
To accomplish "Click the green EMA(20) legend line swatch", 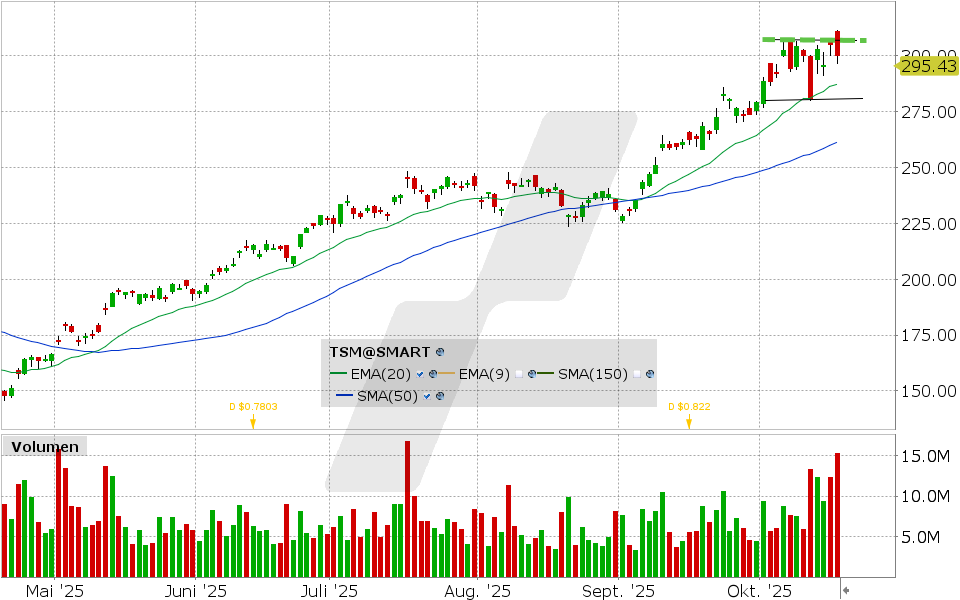I will point(338,374).
